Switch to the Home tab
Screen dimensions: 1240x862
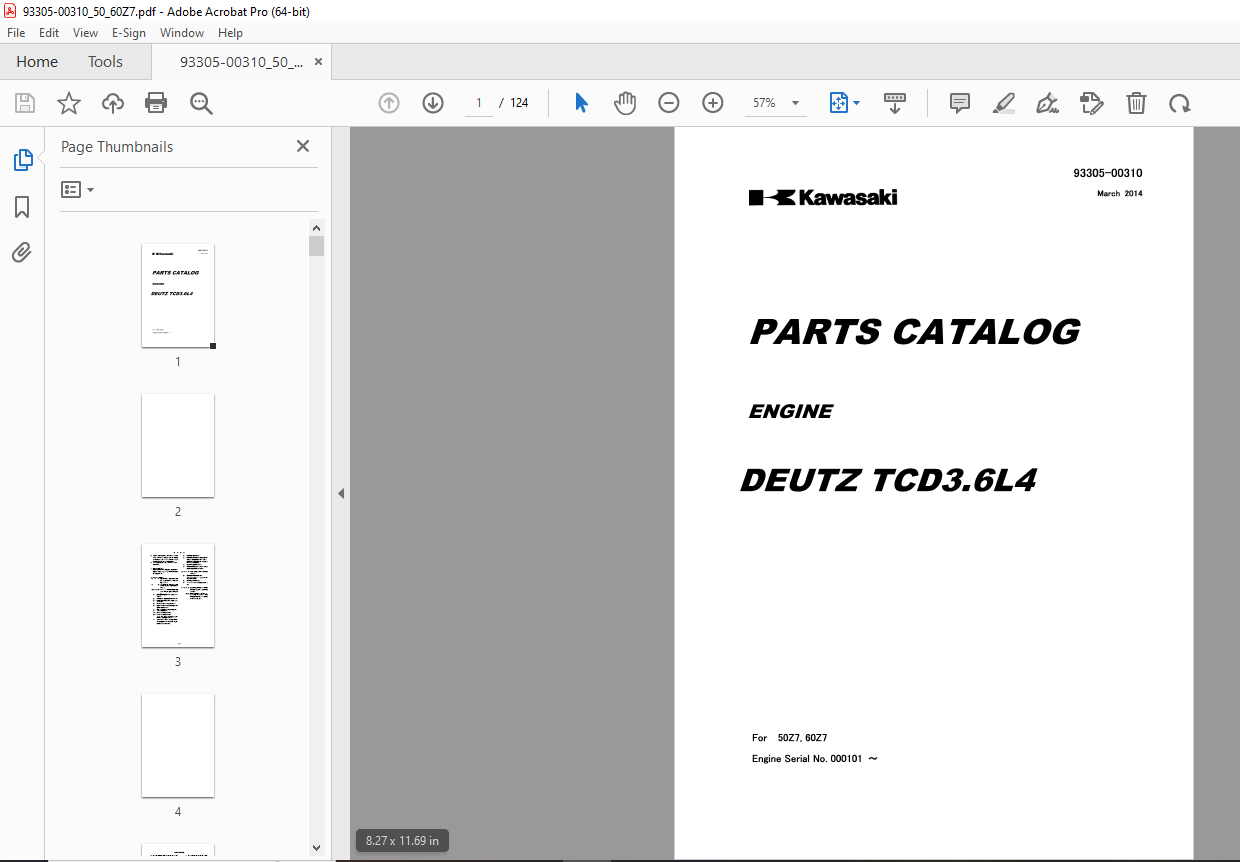coord(37,61)
